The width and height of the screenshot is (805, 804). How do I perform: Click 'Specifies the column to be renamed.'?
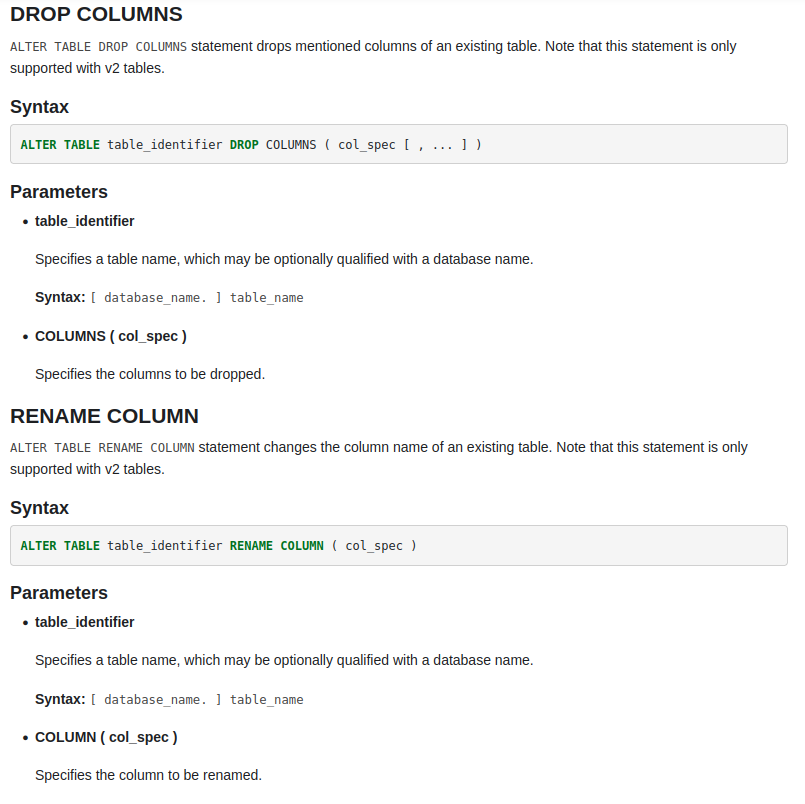point(148,775)
